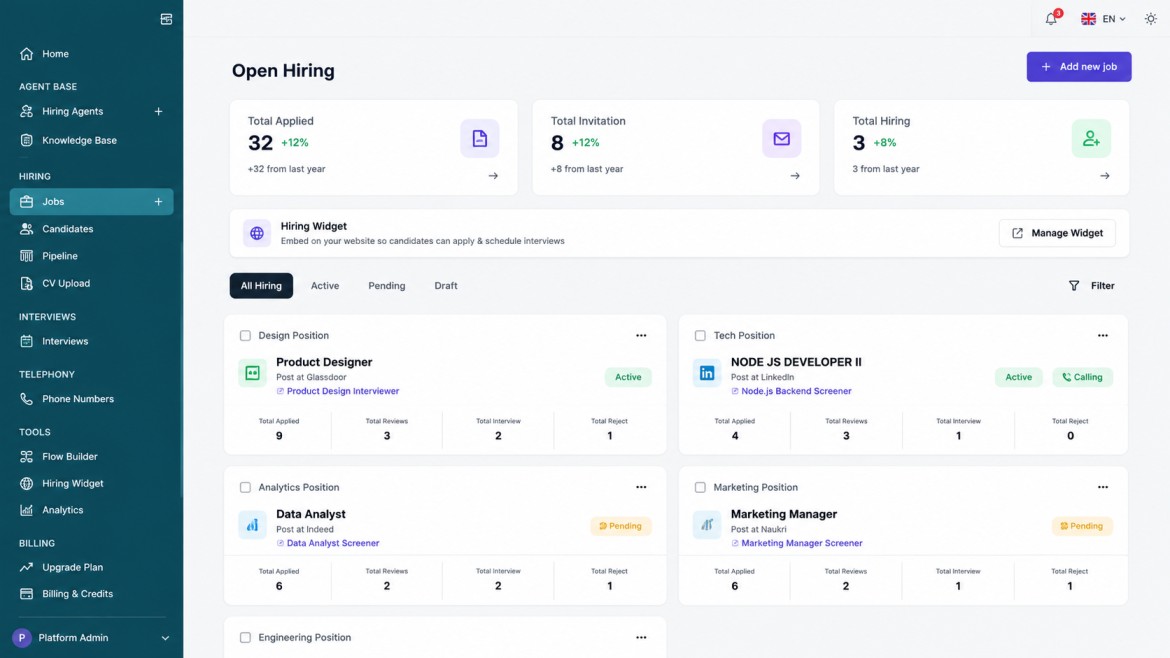Click Manage Widget button
This screenshot has width=1170, height=658.
coord(1057,233)
